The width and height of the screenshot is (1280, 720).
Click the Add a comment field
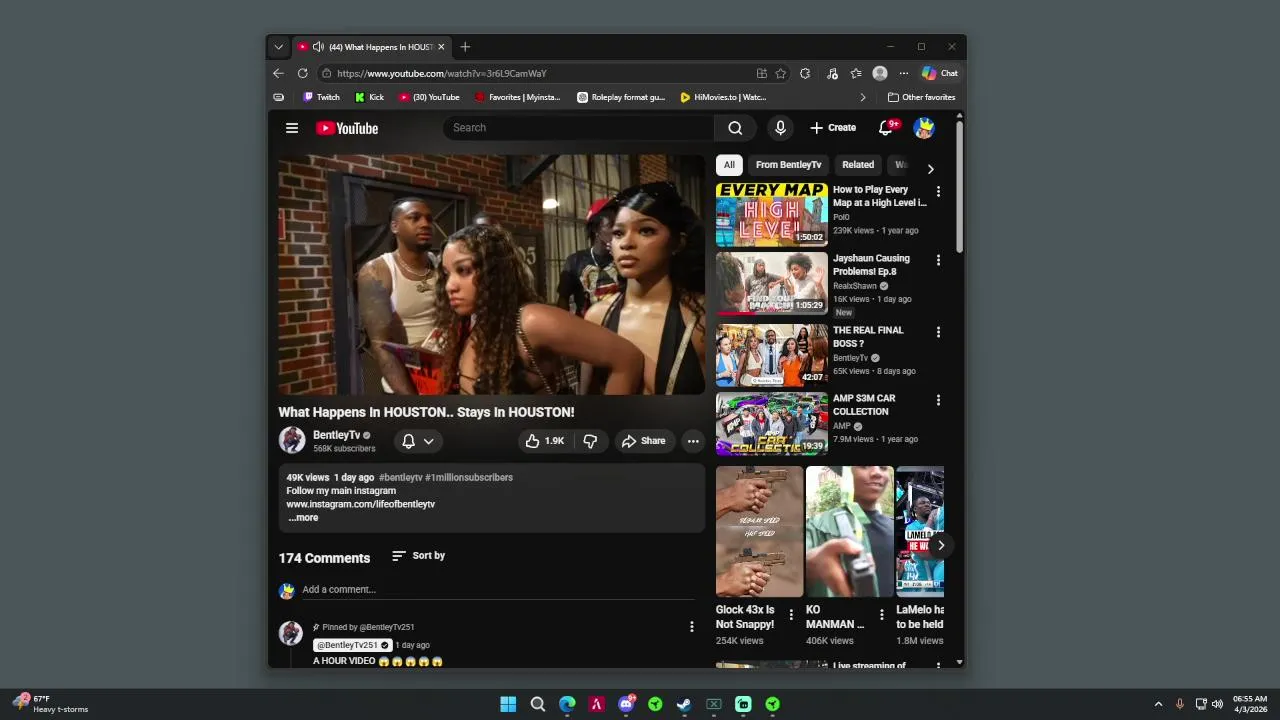pos(498,590)
